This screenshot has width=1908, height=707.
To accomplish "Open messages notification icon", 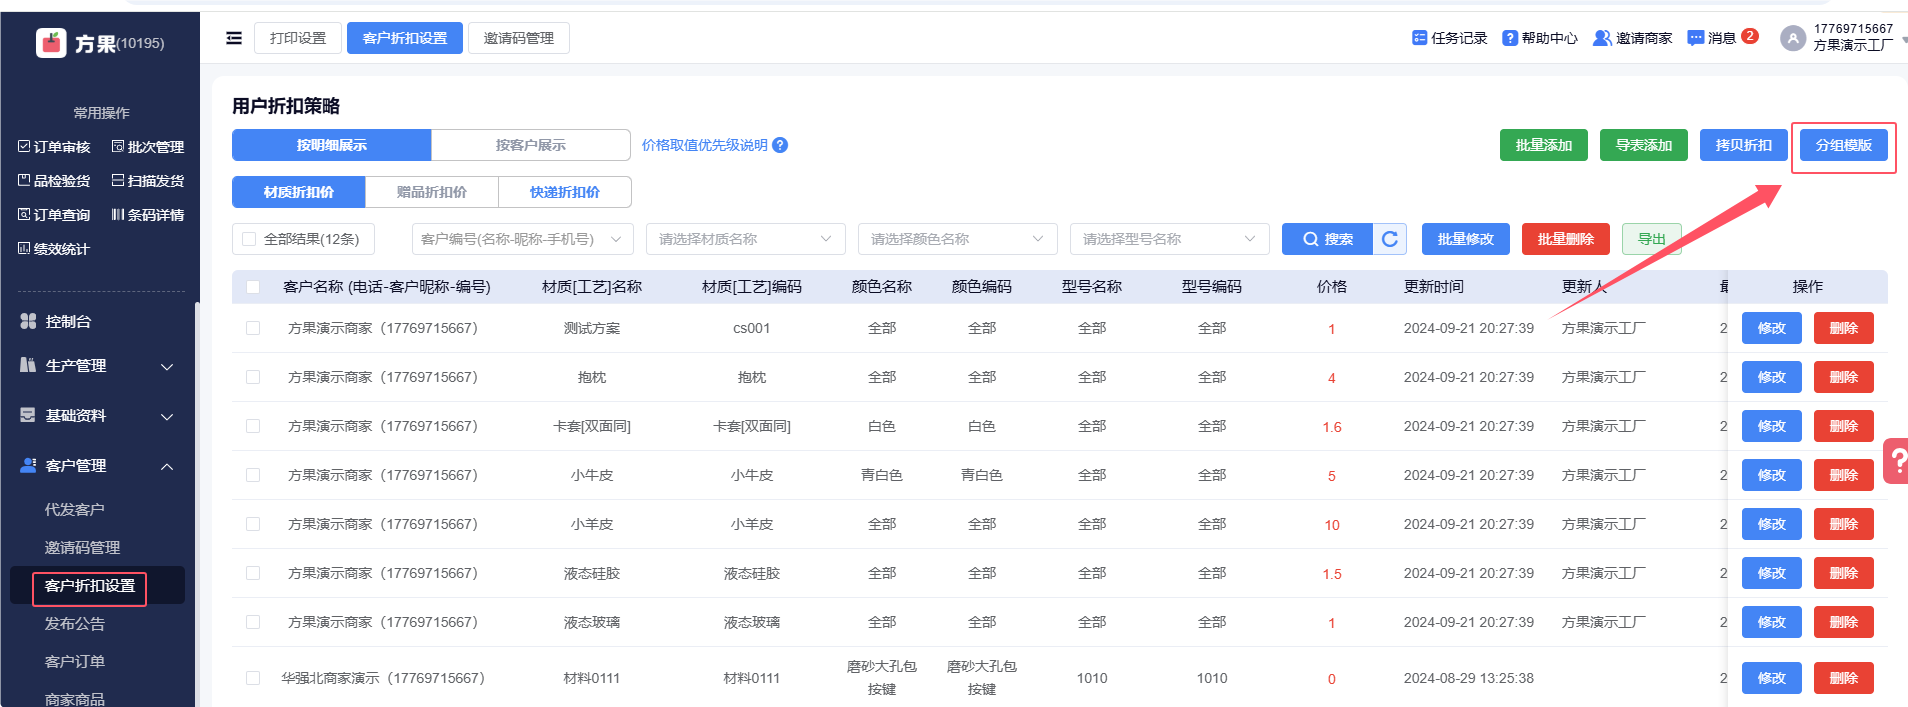I will pyautogui.click(x=1695, y=38).
